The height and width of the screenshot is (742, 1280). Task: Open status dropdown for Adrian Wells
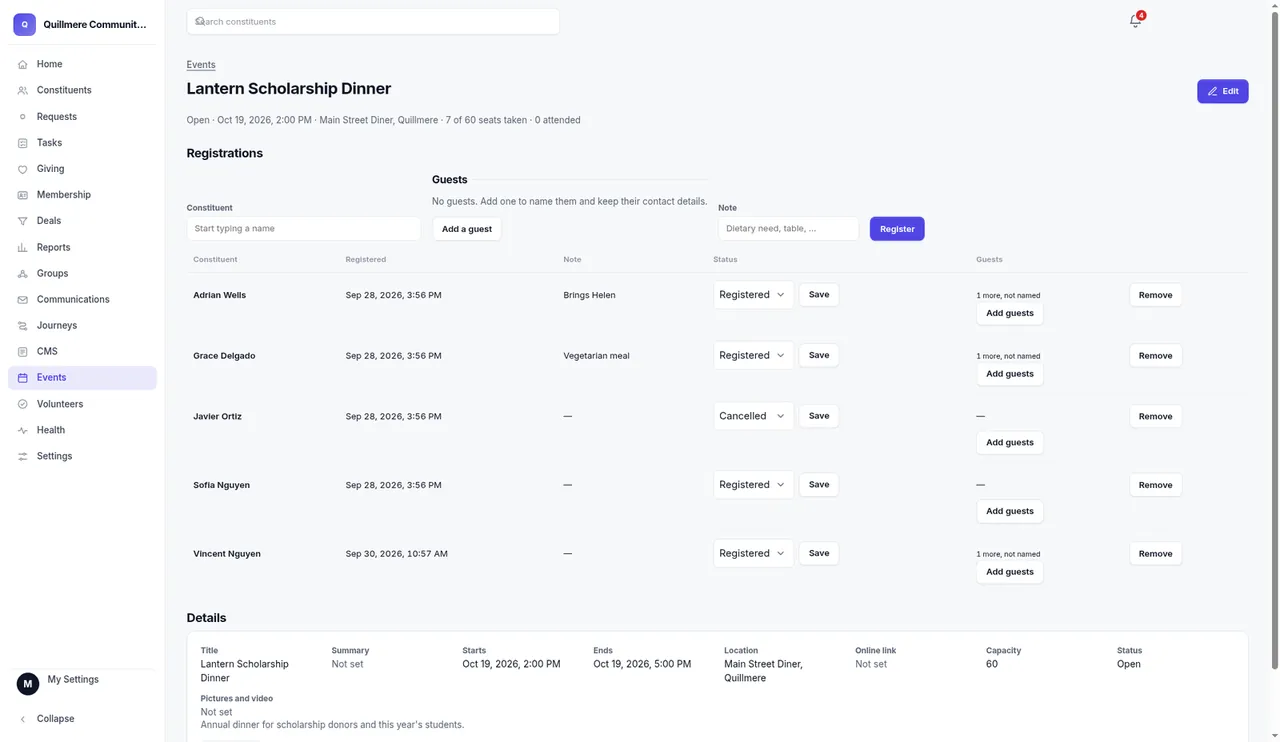753,295
